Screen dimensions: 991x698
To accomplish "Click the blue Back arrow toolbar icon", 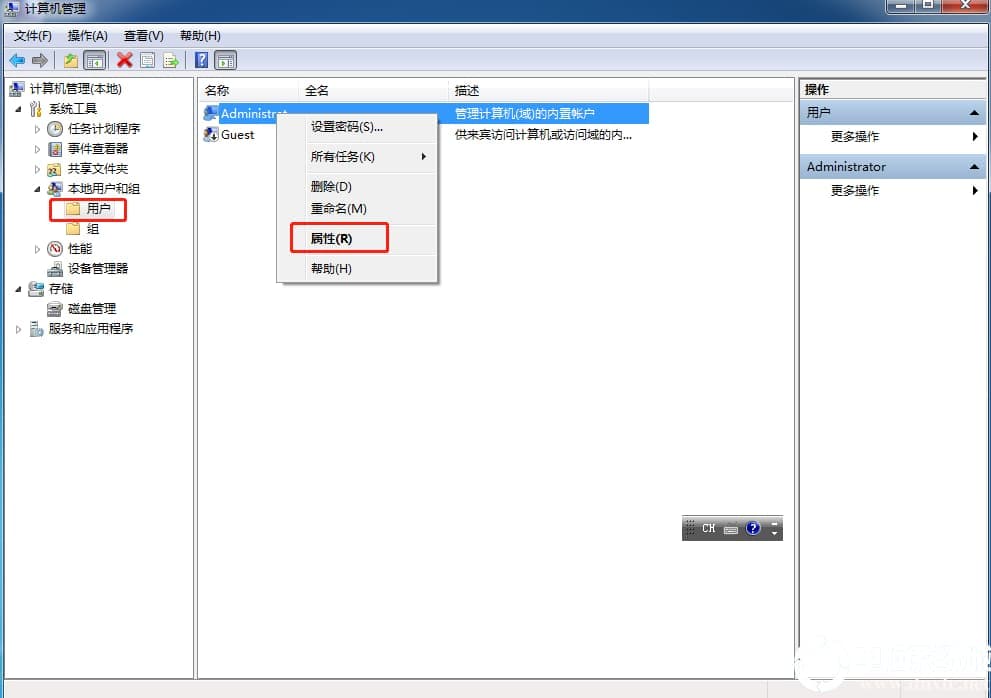I will 17,61.
